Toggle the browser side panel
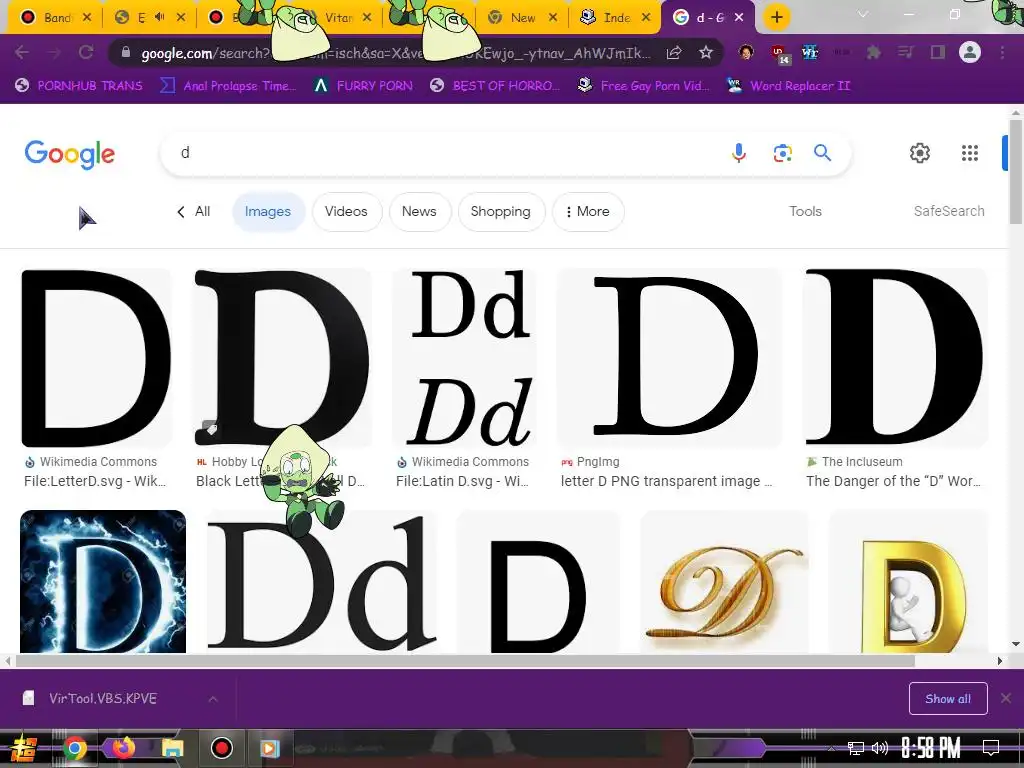 click(938, 52)
